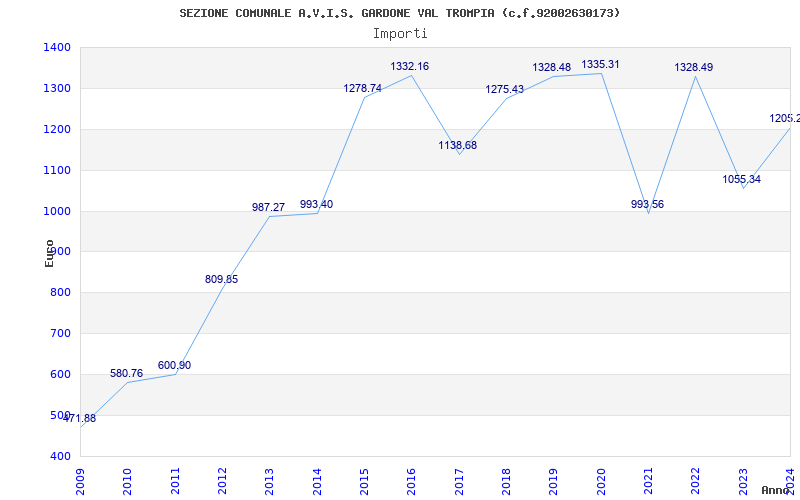Select the 1138.68 data label
Image resolution: width=800 pixels, height=500 pixels.
(458, 145)
